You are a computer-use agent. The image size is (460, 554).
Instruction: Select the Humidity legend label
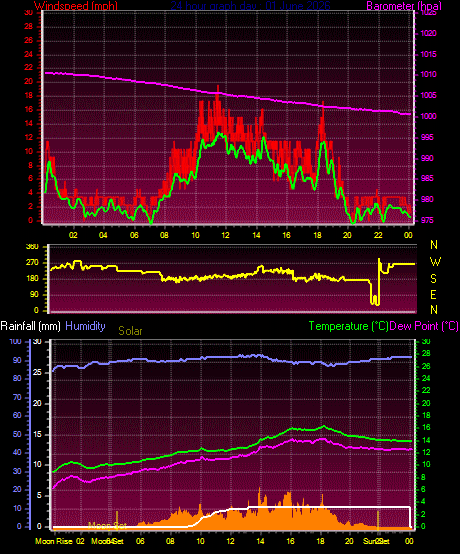85,326
